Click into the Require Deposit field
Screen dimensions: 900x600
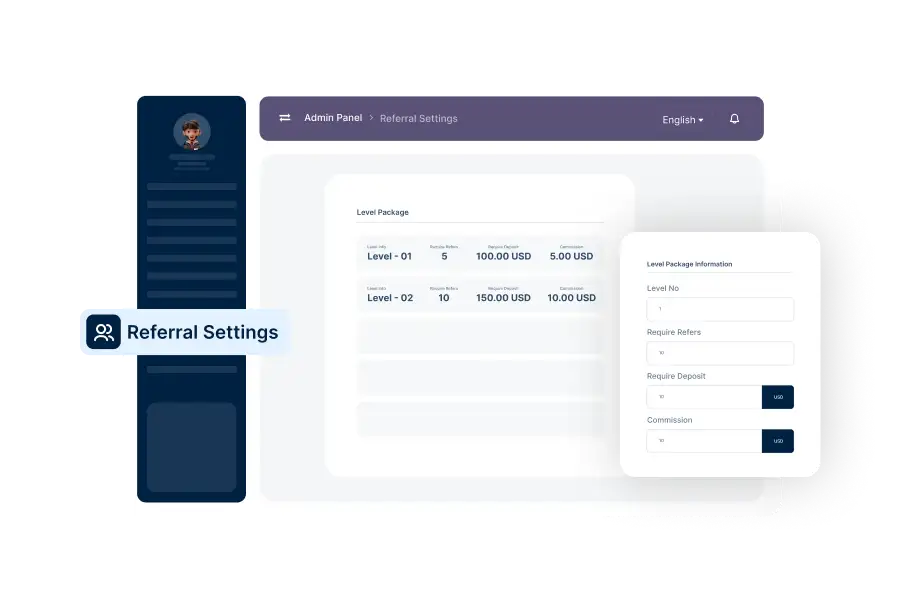(x=704, y=397)
